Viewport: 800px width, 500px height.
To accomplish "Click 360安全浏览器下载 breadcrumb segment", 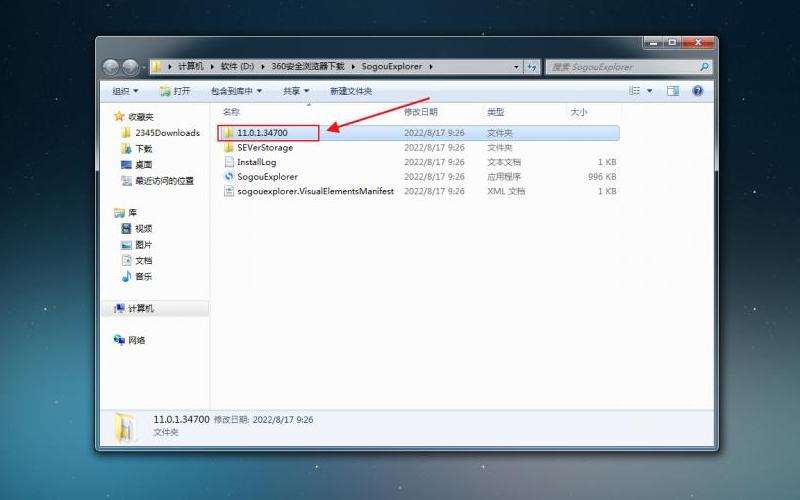I will (308, 66).
